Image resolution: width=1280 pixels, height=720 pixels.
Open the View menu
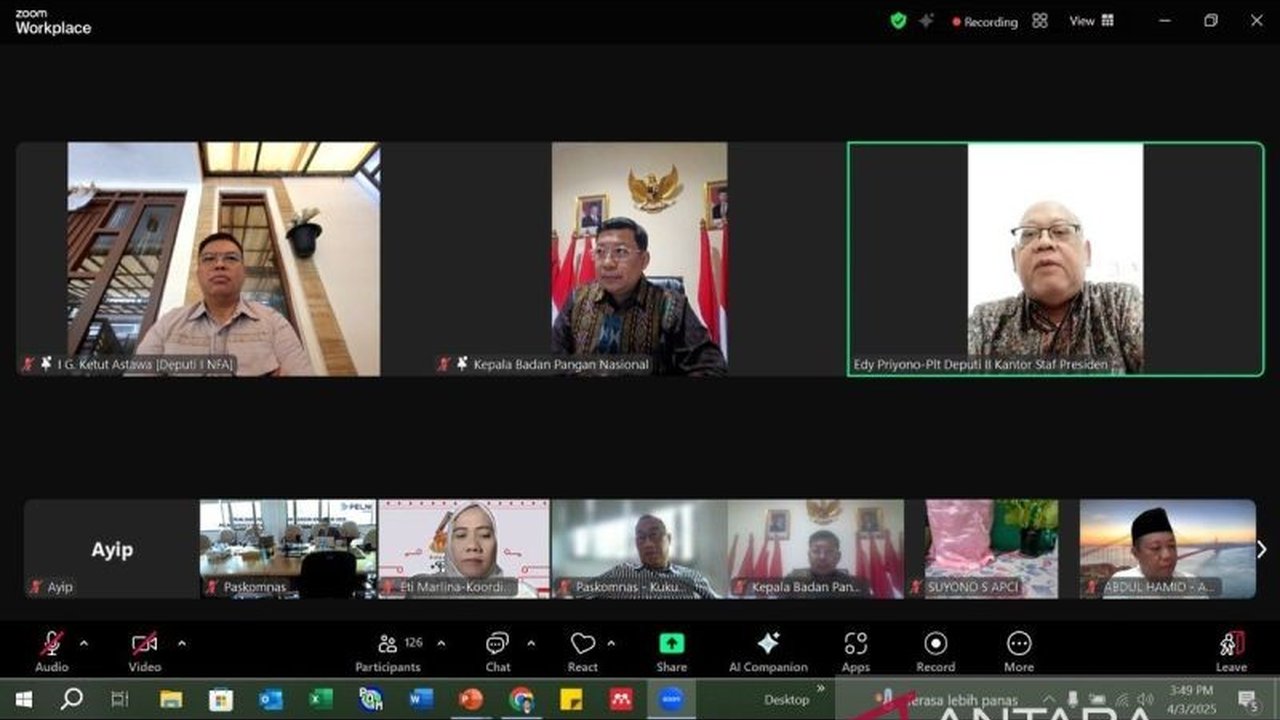point(1090,20)
